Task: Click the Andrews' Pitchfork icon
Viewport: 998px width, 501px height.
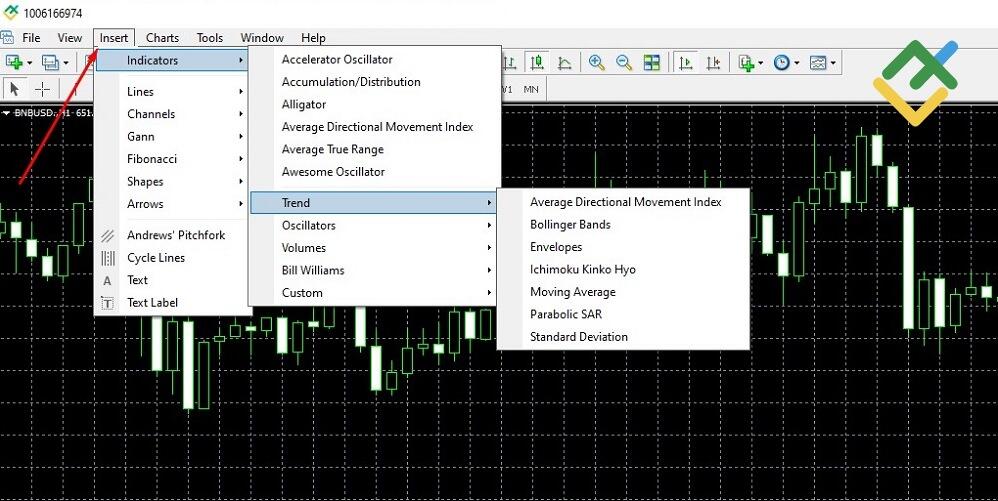Action: (x=108, y=236)
